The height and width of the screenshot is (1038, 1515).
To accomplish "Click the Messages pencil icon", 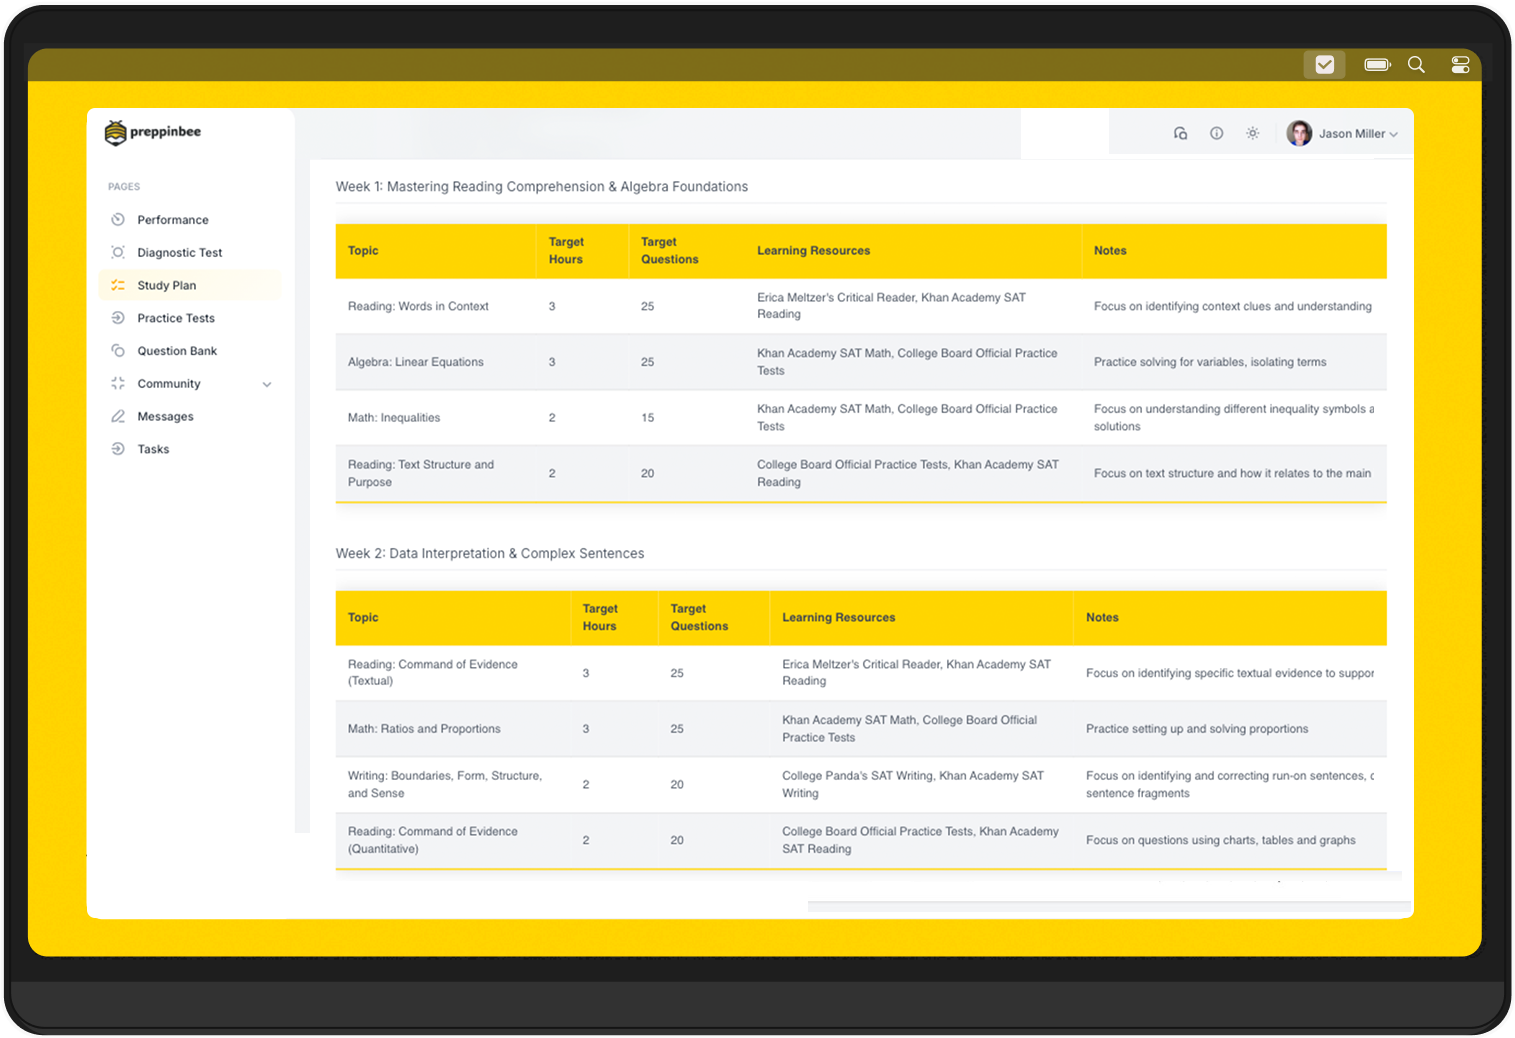I will tap(118, 416).
